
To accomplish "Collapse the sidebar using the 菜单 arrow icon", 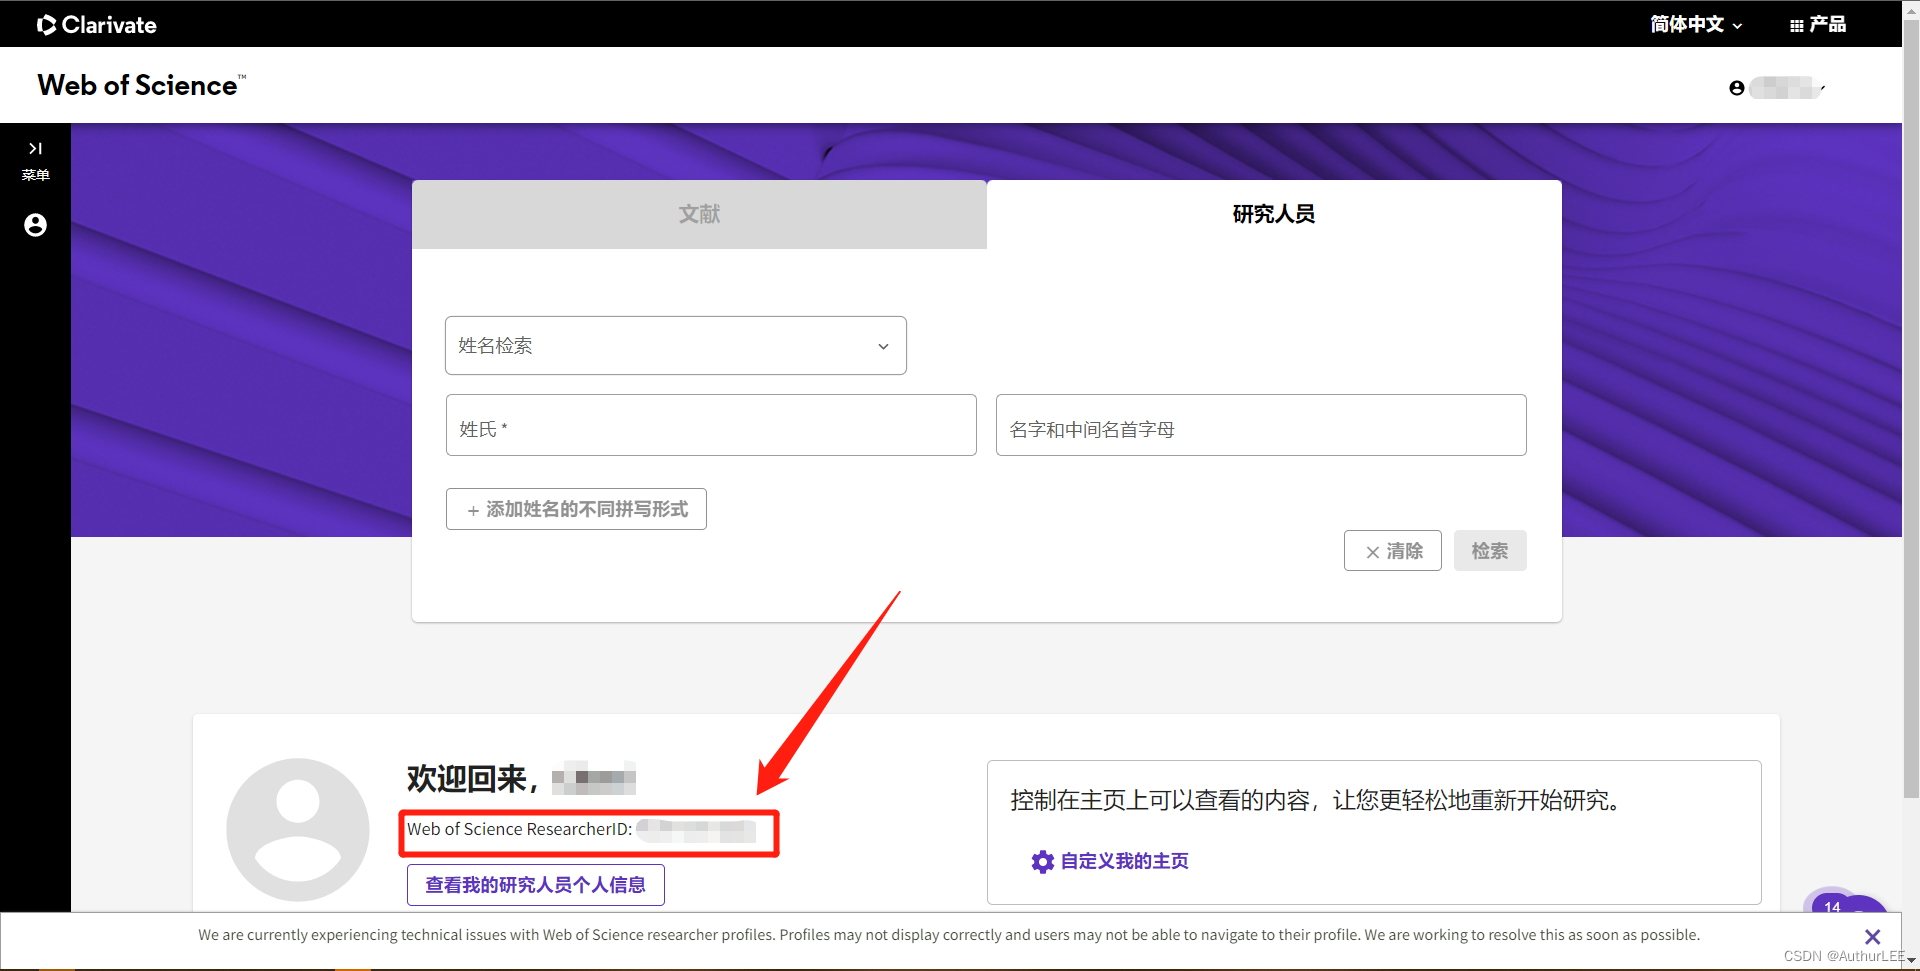I will (x=35, y=148).
